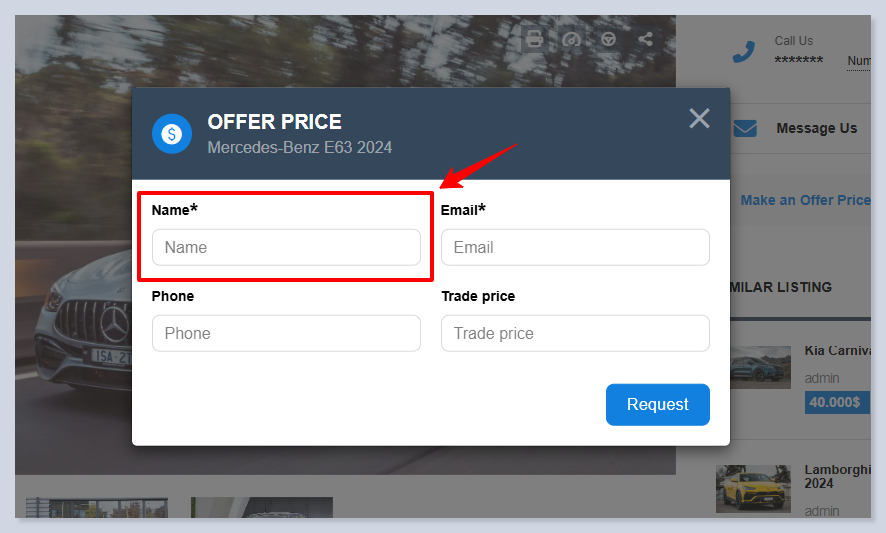Click into the Phone input field
This screenshot has height=533, width=886.
tap(286, 333)
